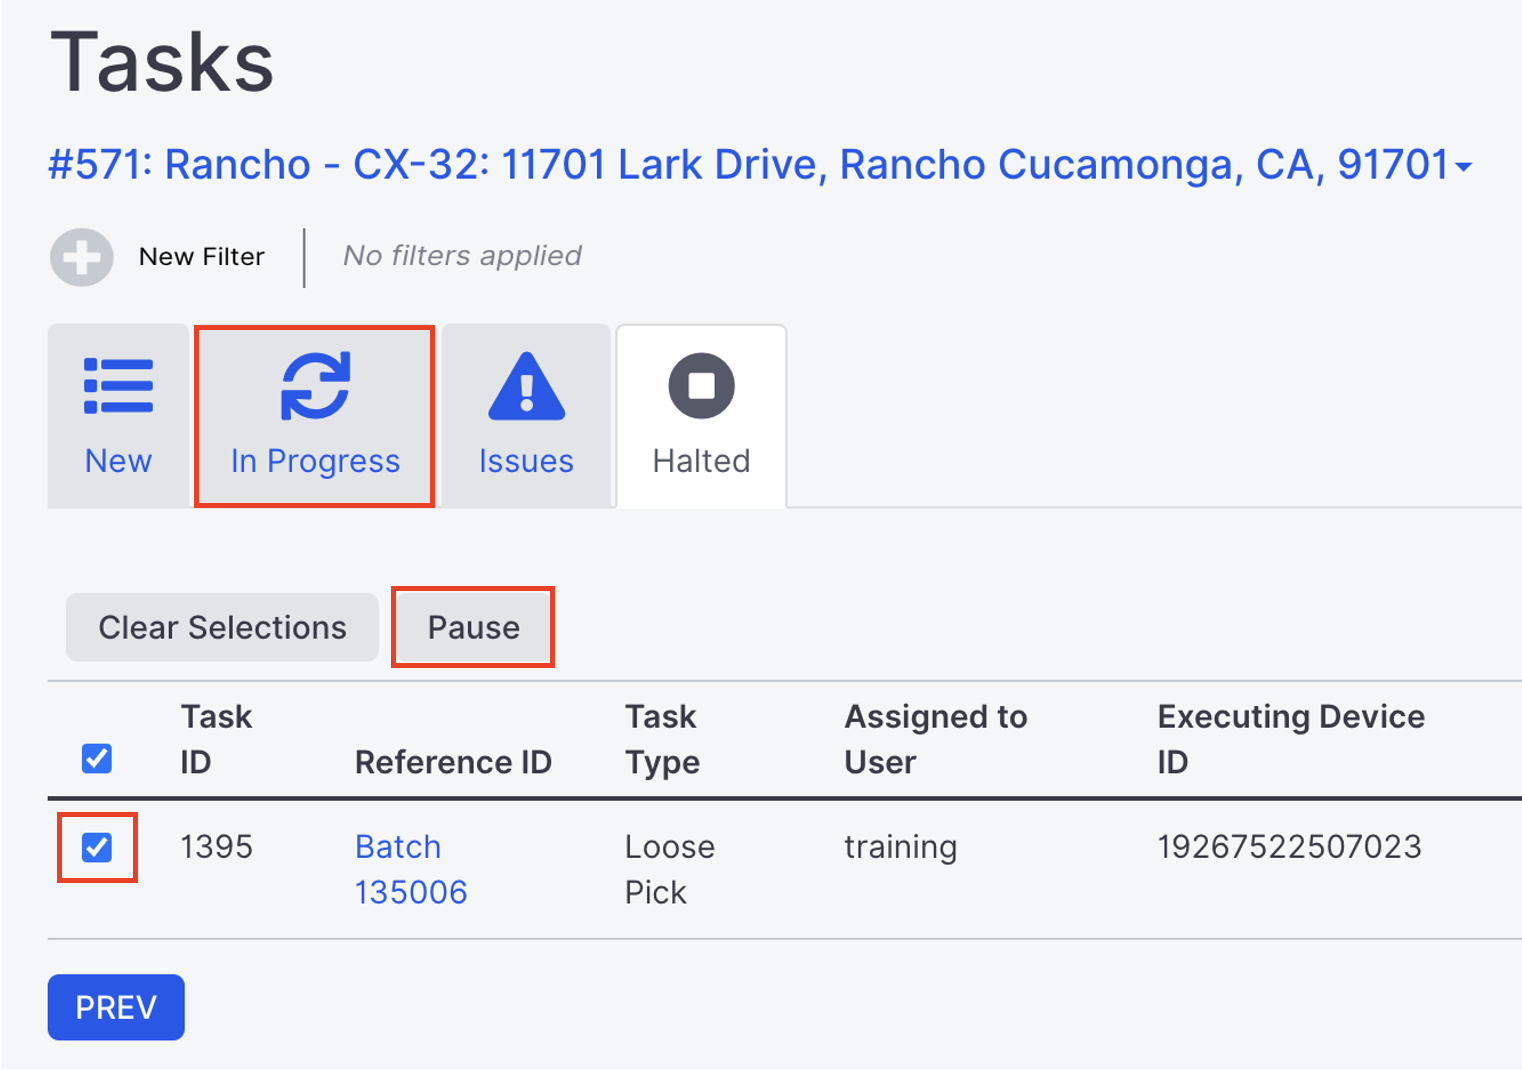Go to previous page with PREV button
The height and width of the screenshot is (1070, 1522).
tap(116, 1007)
